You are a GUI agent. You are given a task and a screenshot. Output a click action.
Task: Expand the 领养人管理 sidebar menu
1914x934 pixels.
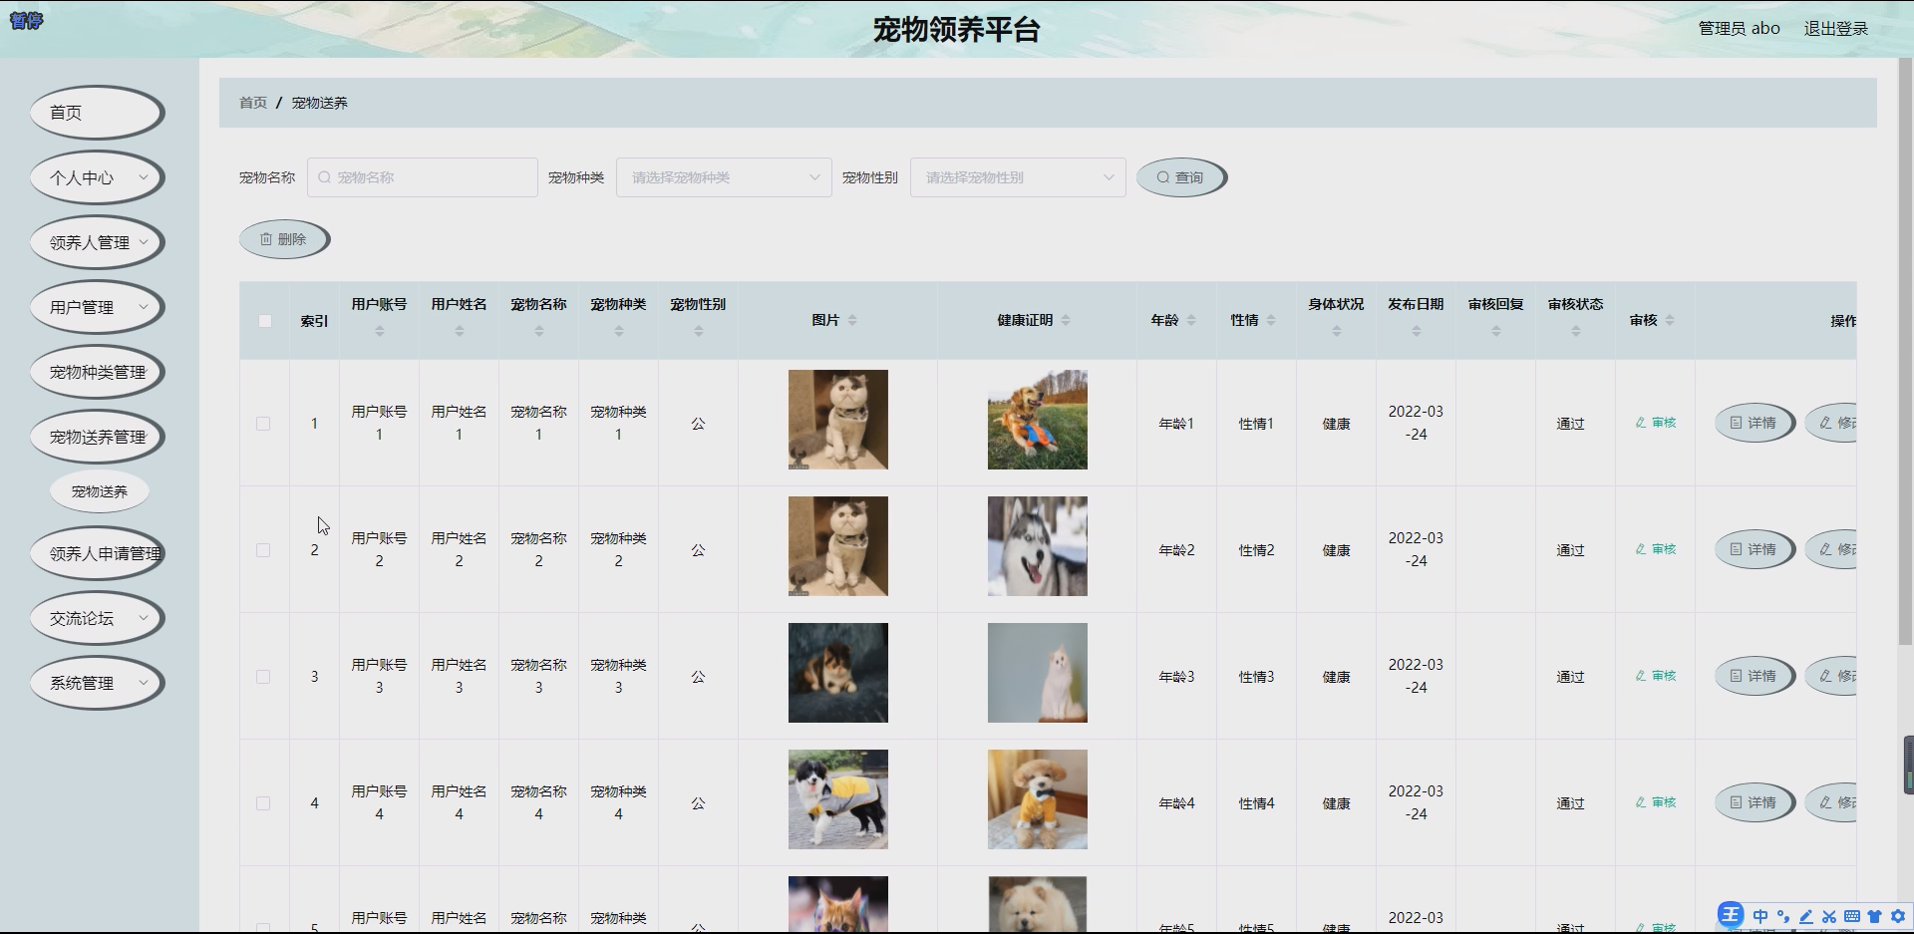click(97, 242)
